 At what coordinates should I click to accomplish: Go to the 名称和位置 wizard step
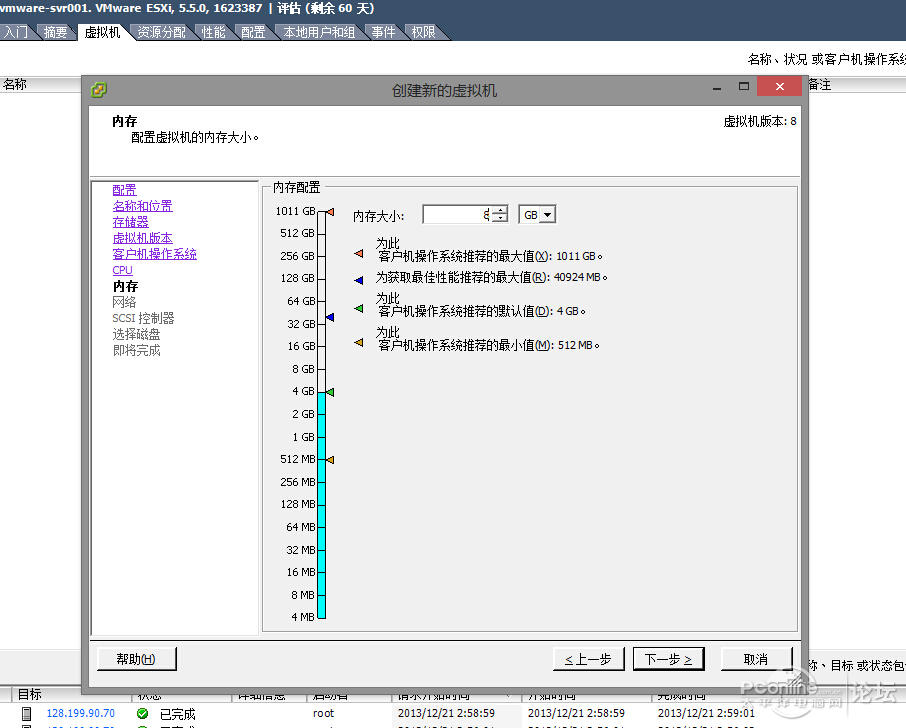click(143, 206)
